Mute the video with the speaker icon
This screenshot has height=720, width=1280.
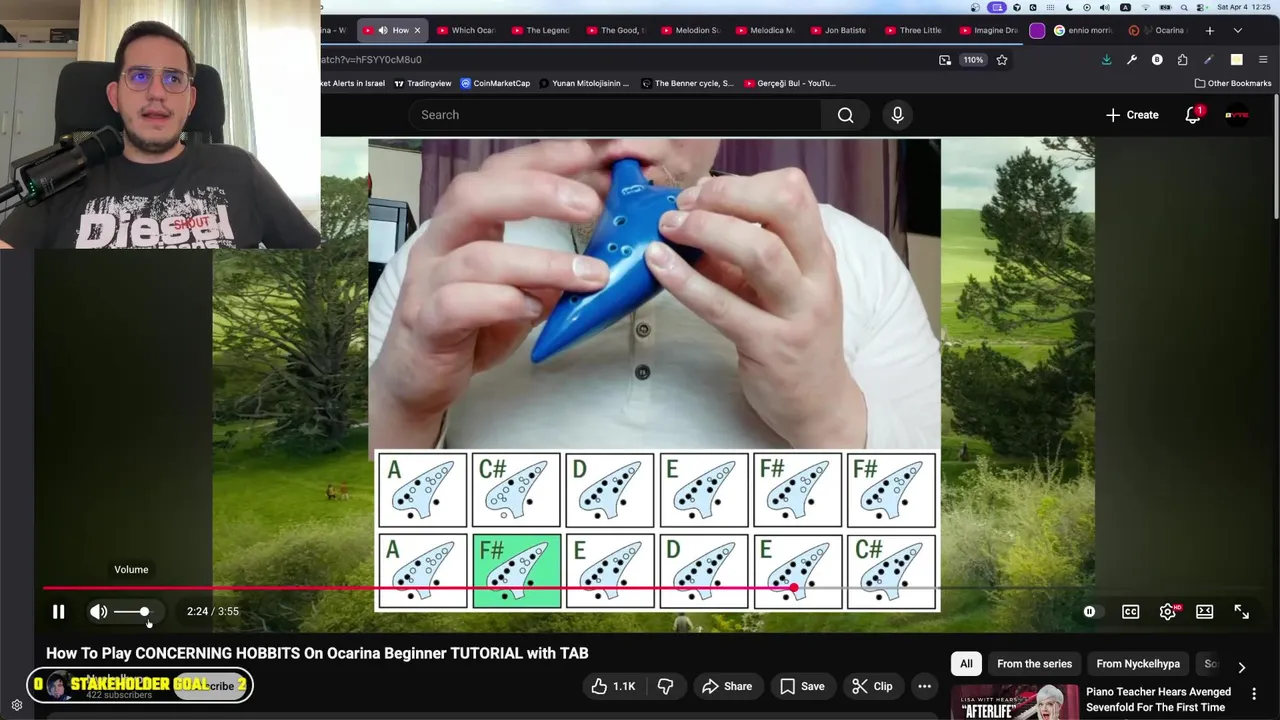point(98,611)
